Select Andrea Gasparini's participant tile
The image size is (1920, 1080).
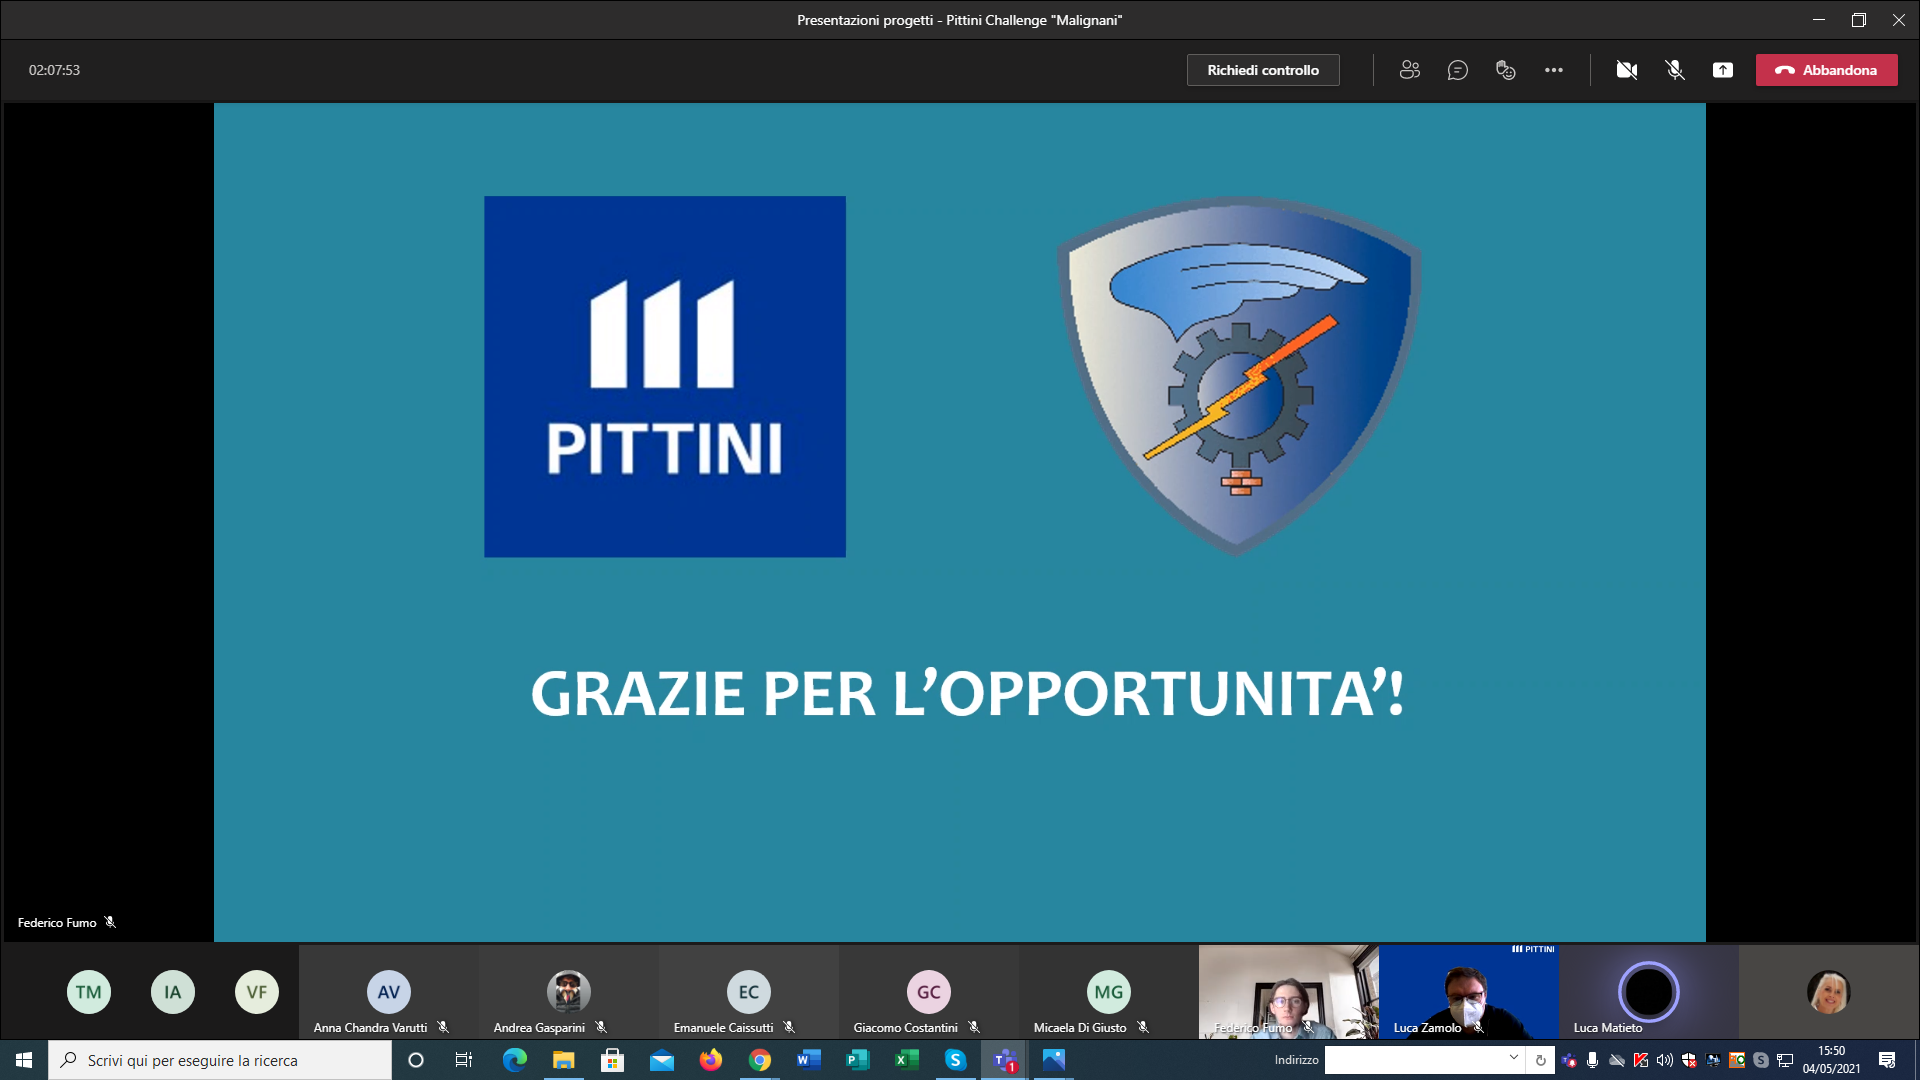pyautogui.click(x=569, y=992)
